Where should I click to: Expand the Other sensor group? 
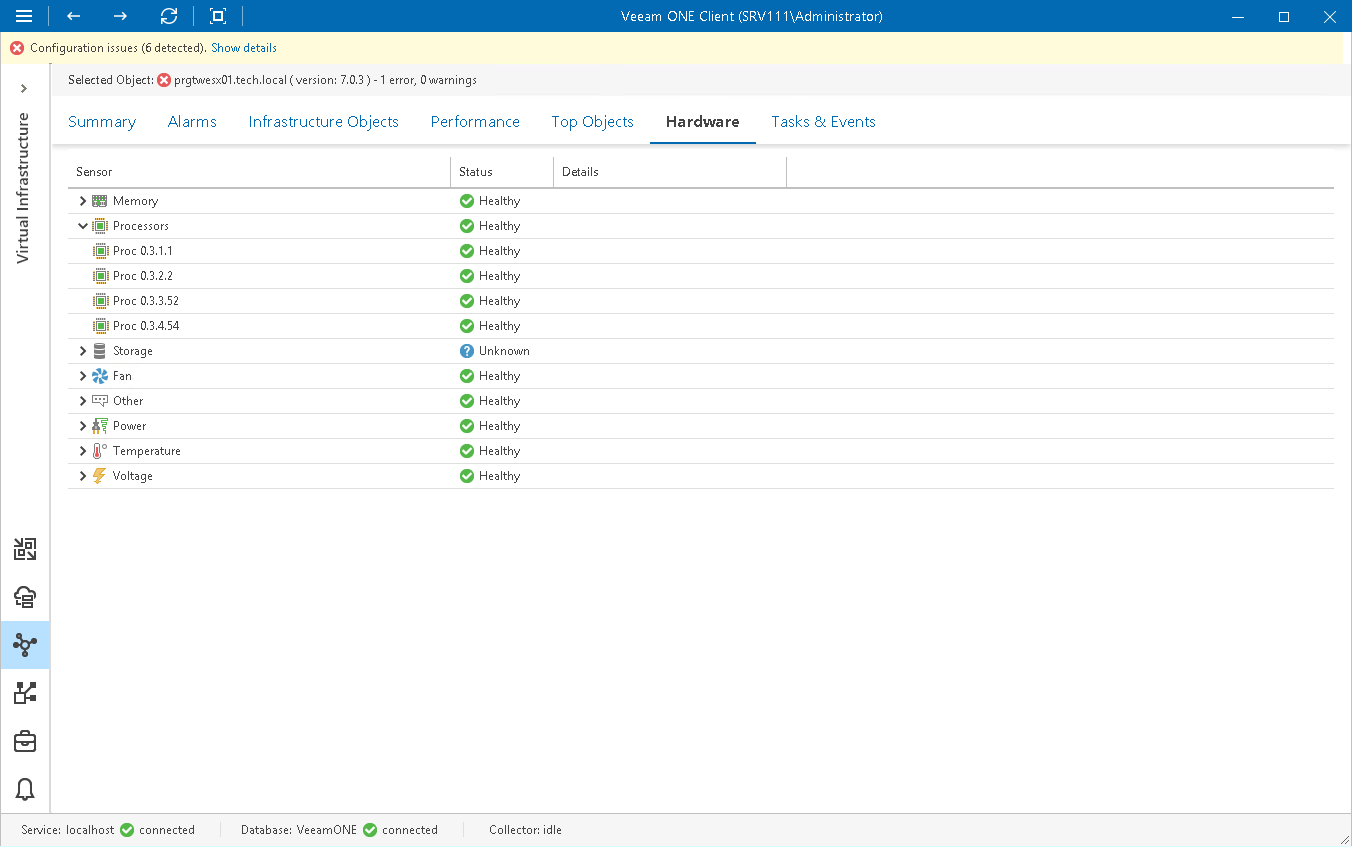[x=83, y=401]
